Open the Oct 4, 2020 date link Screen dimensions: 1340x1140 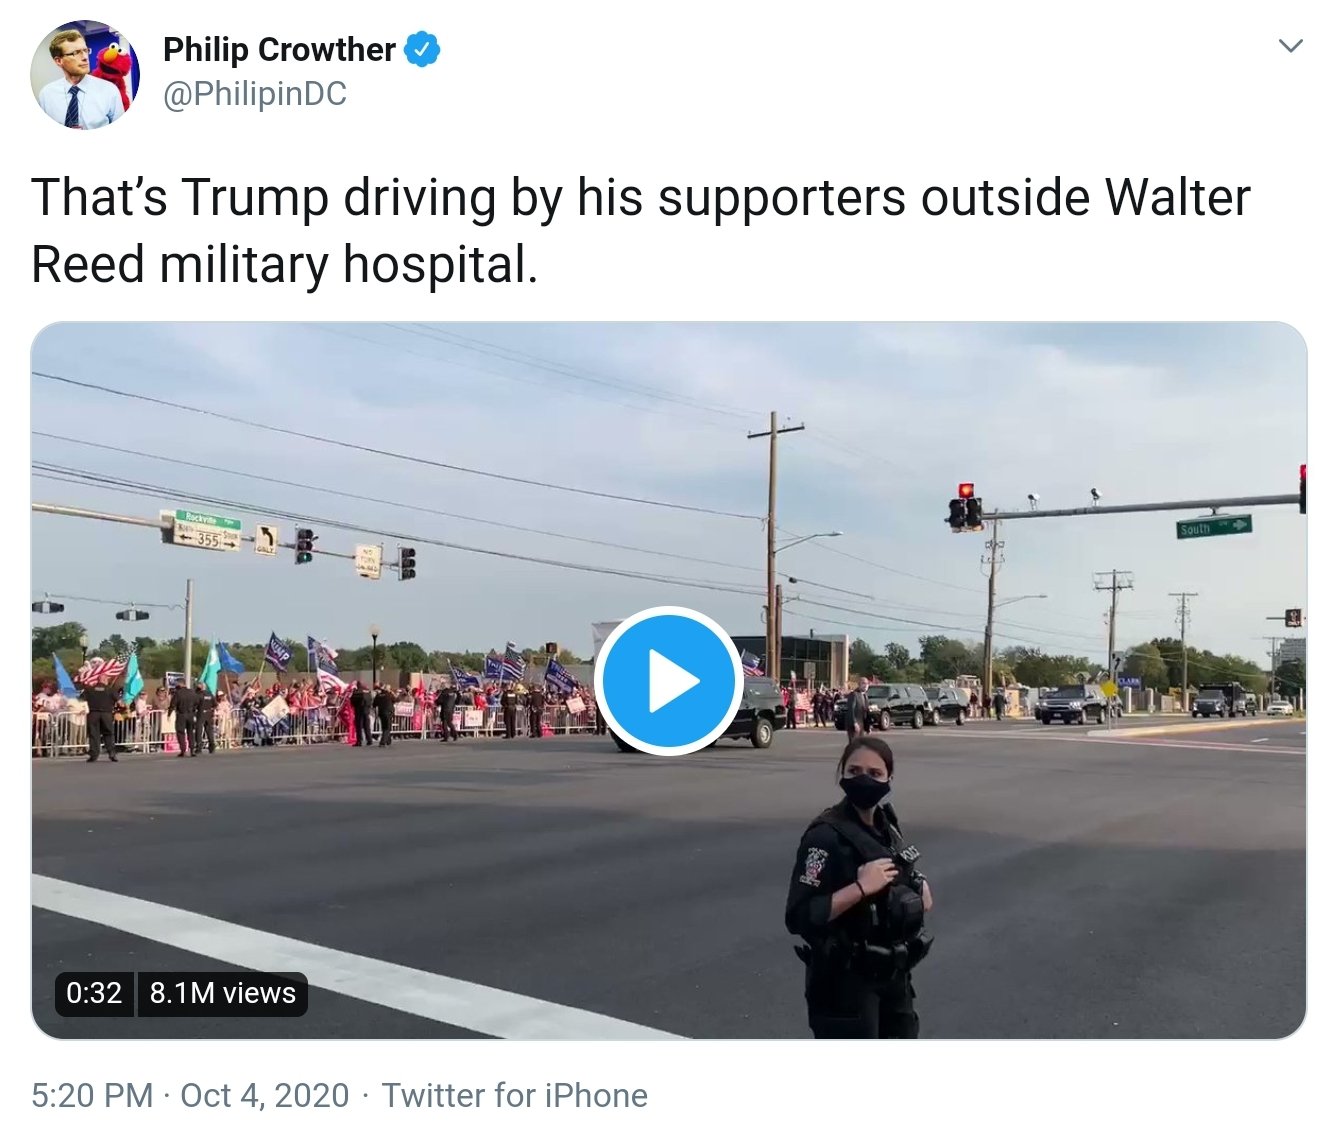point(265,1095)
